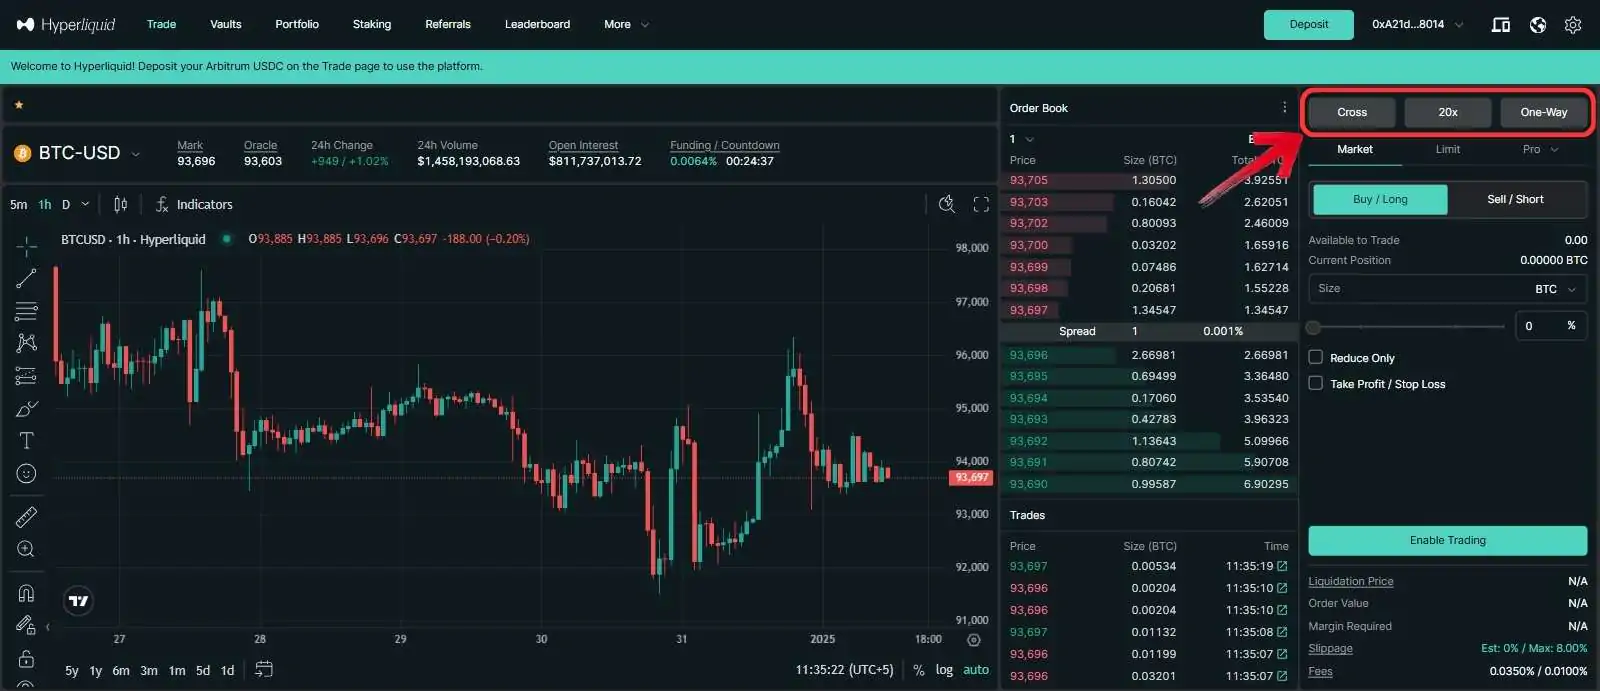
Task: Open the go to date calendar icon
Action: (264, 669)
